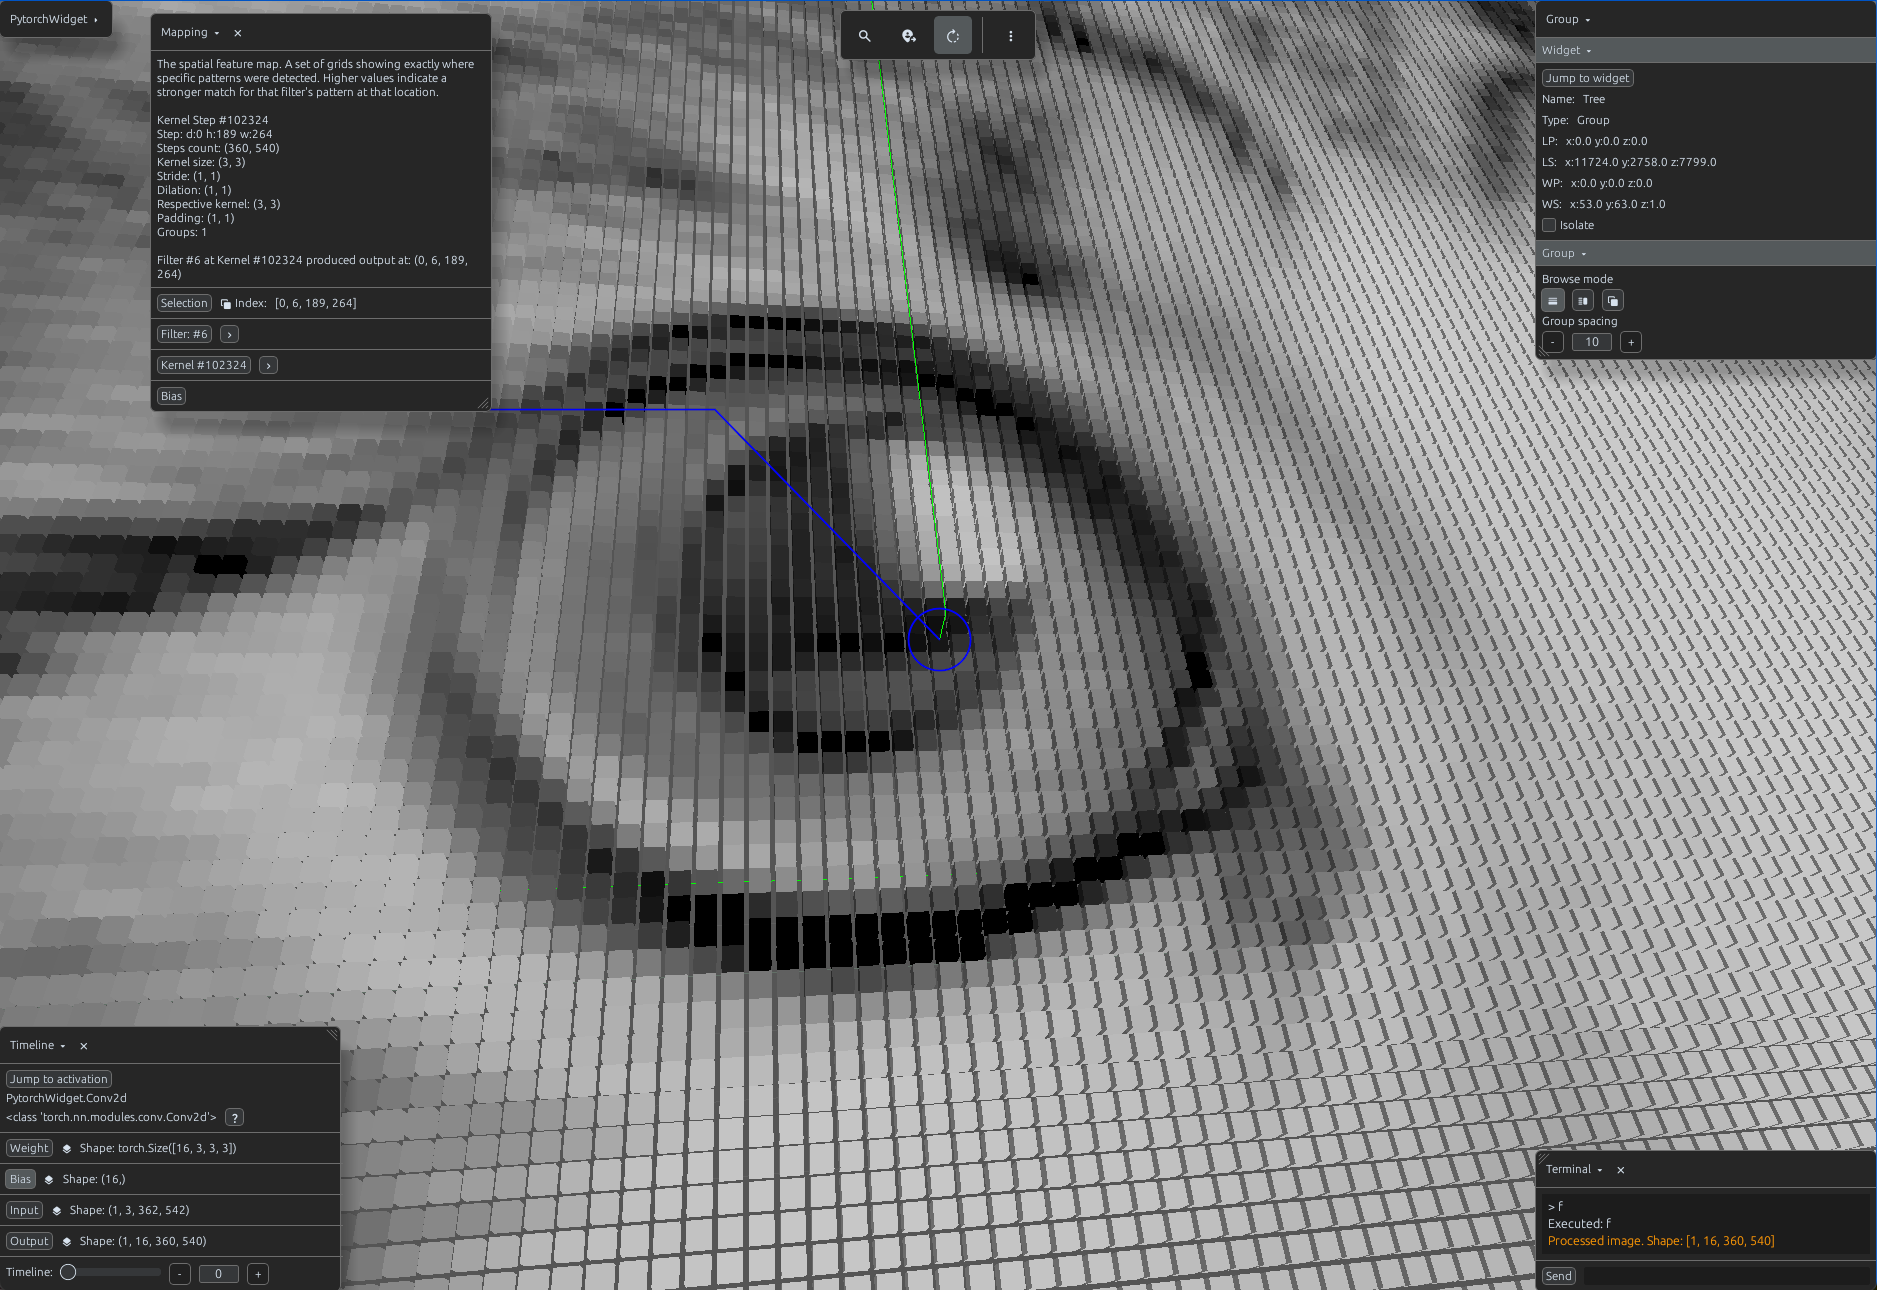Click the Timeline slider handle
1877x1290 pixels.
(68, 1273)
